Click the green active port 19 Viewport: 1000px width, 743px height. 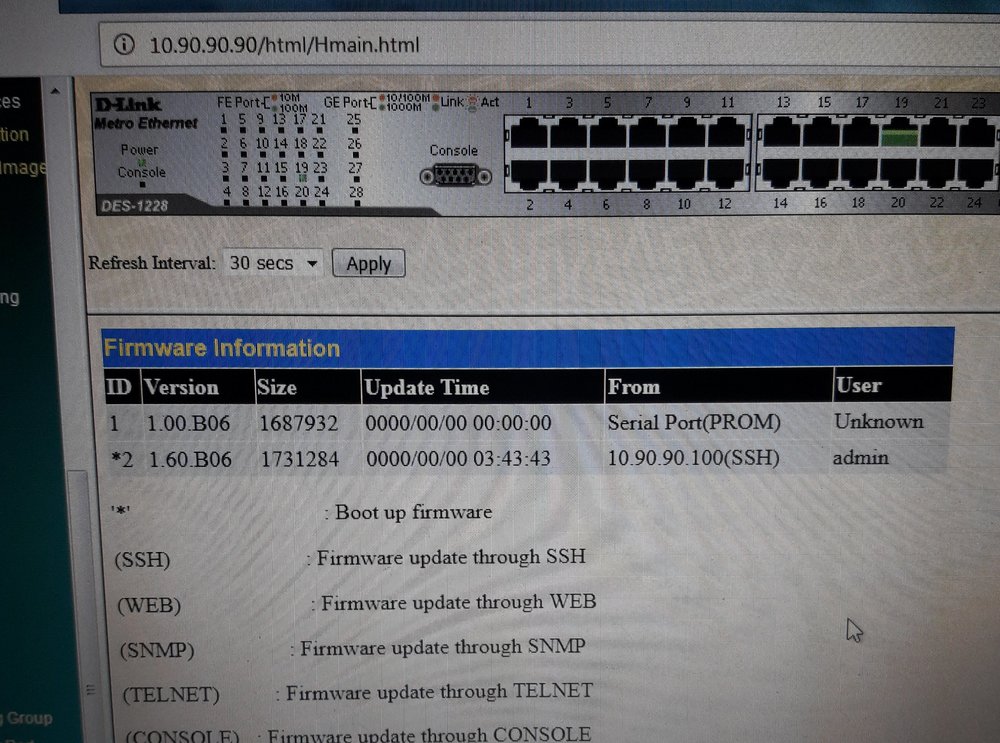tap(899, 133)
